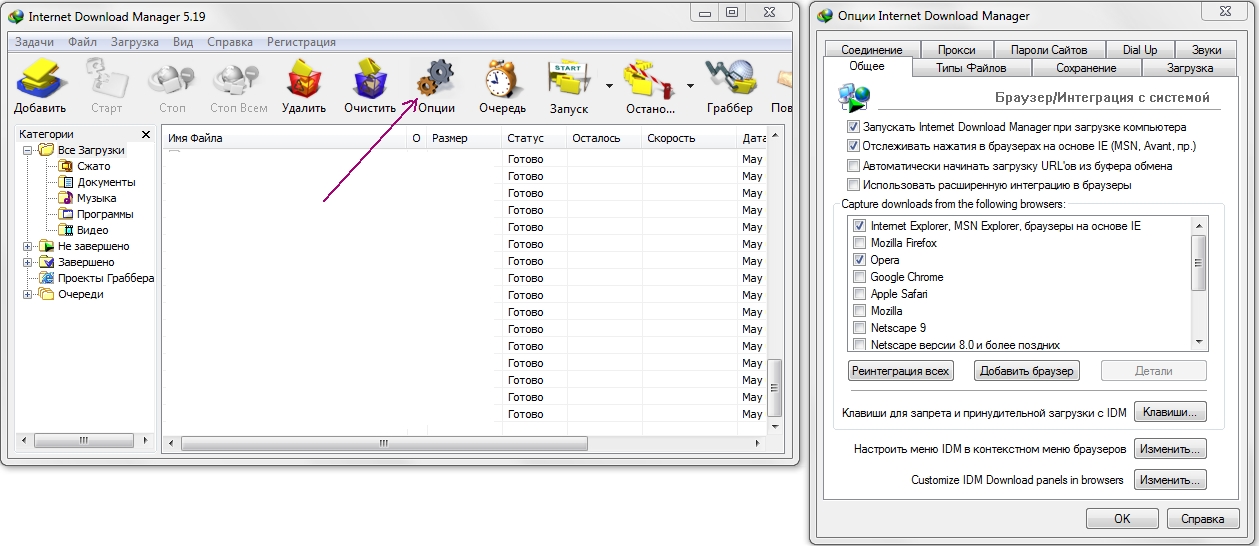Expand the Очереди tree node
Image resolution: width=1259 pixels, height=546 pixels.
(28, 294)
